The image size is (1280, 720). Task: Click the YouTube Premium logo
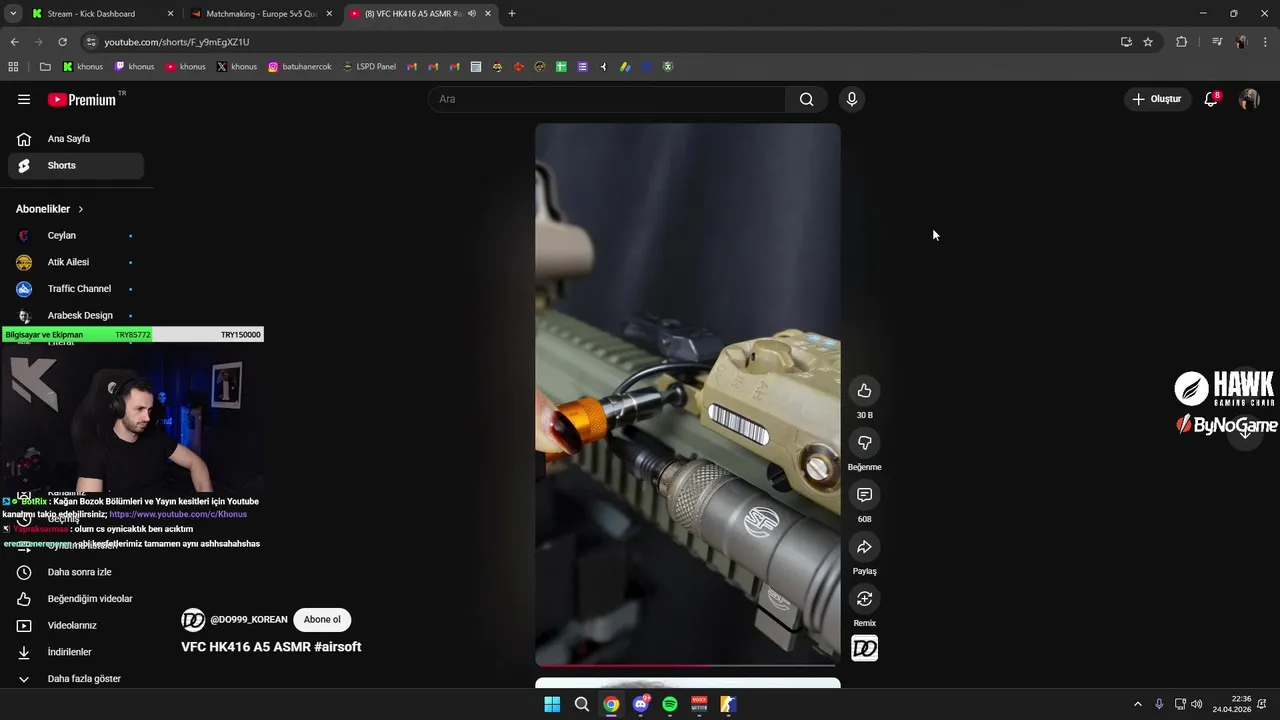[x=82, y=100]
